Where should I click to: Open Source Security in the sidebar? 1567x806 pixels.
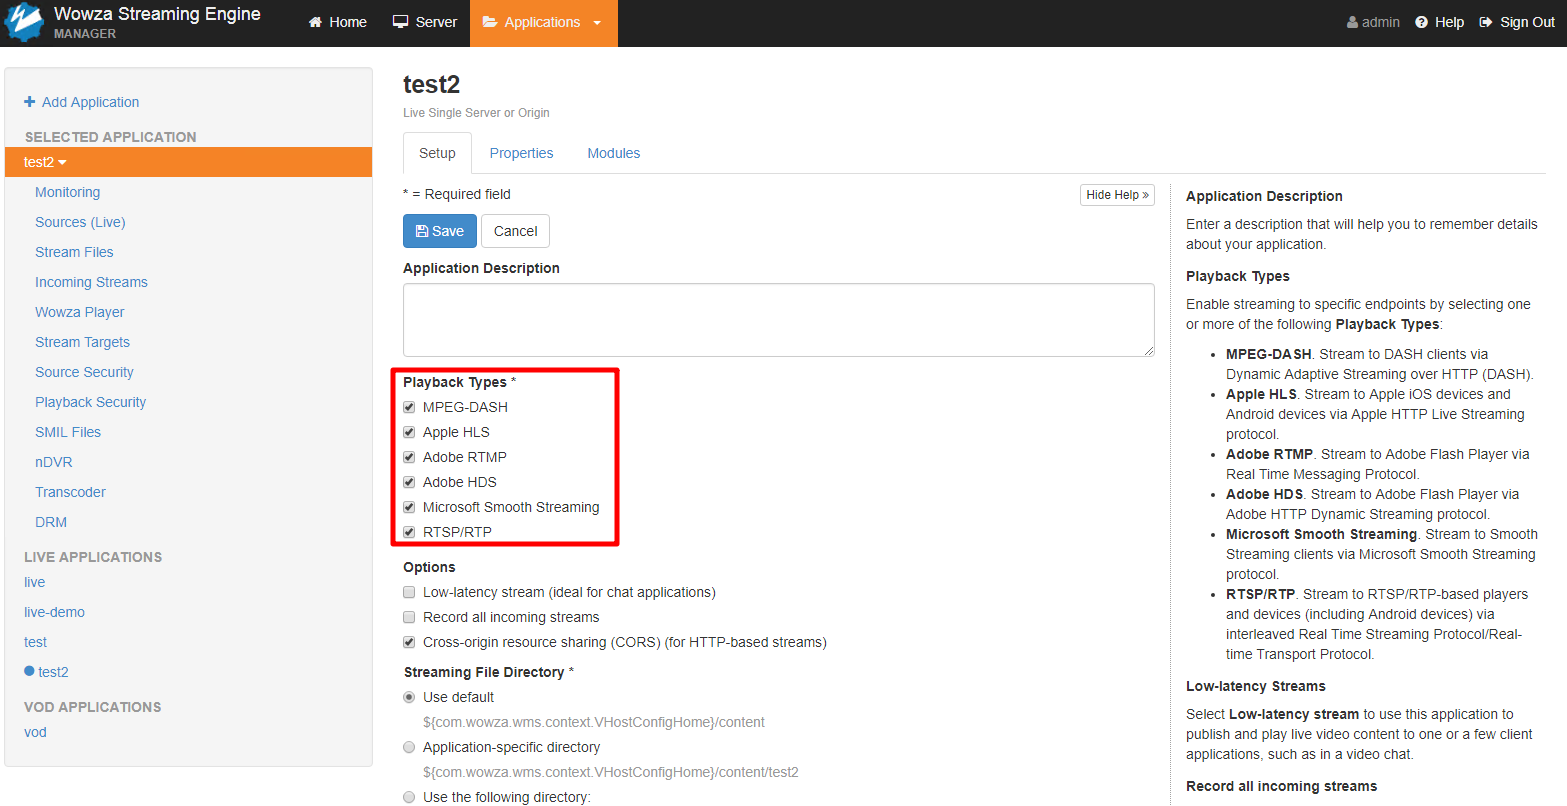pyautogui.click(x=84, y=372)
